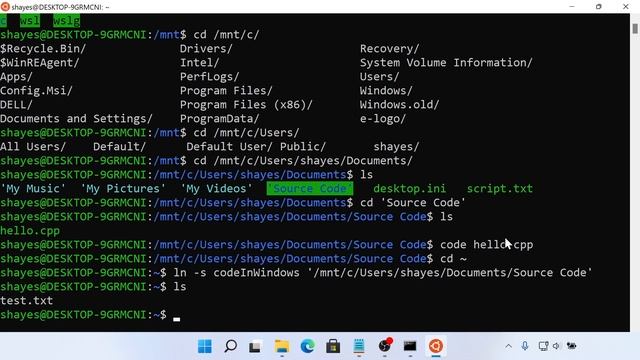Image resolution: width=640 pixels, height=360 pixels.
Task: Click 'e-logo/' completion entry
Action: click(x=382, y=119)
